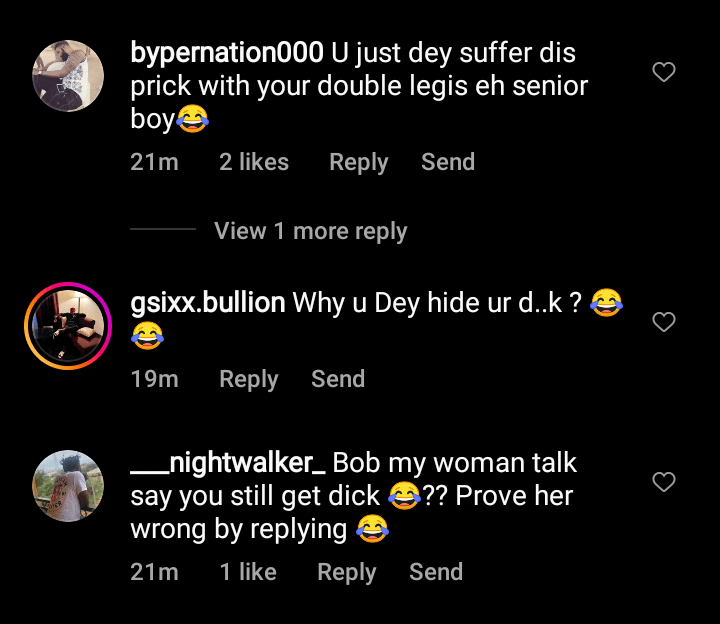Open the bypernation000 username link

(227, 52)
